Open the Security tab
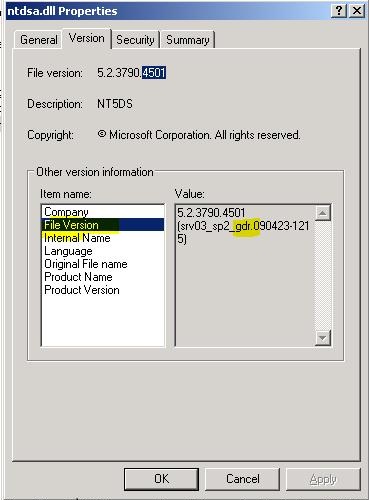 click(x=135, y=40)
